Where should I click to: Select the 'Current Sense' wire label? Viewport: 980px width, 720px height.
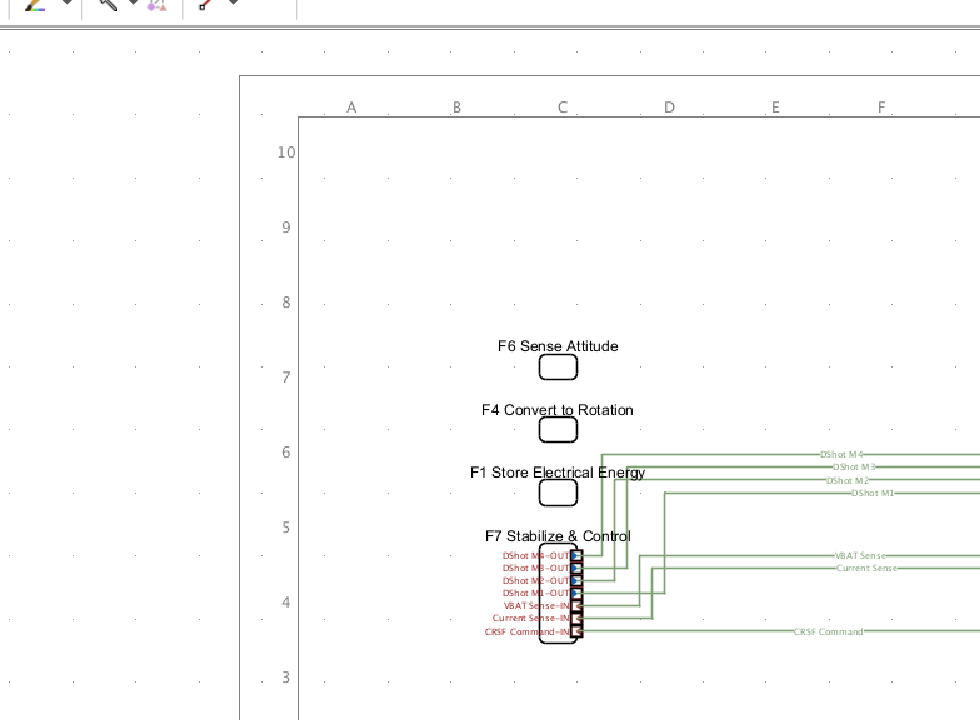click(x=867, y=568)
